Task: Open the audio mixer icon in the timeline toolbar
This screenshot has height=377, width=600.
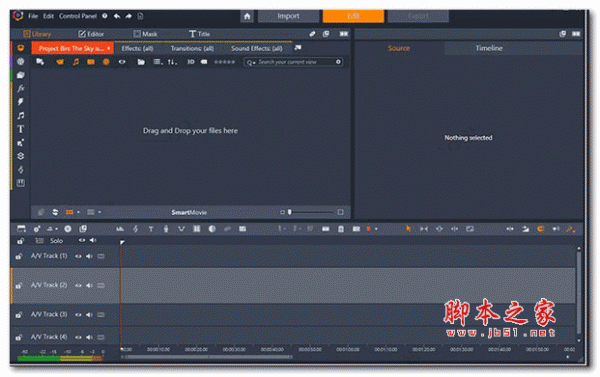Action: click(x=120, y=229)
